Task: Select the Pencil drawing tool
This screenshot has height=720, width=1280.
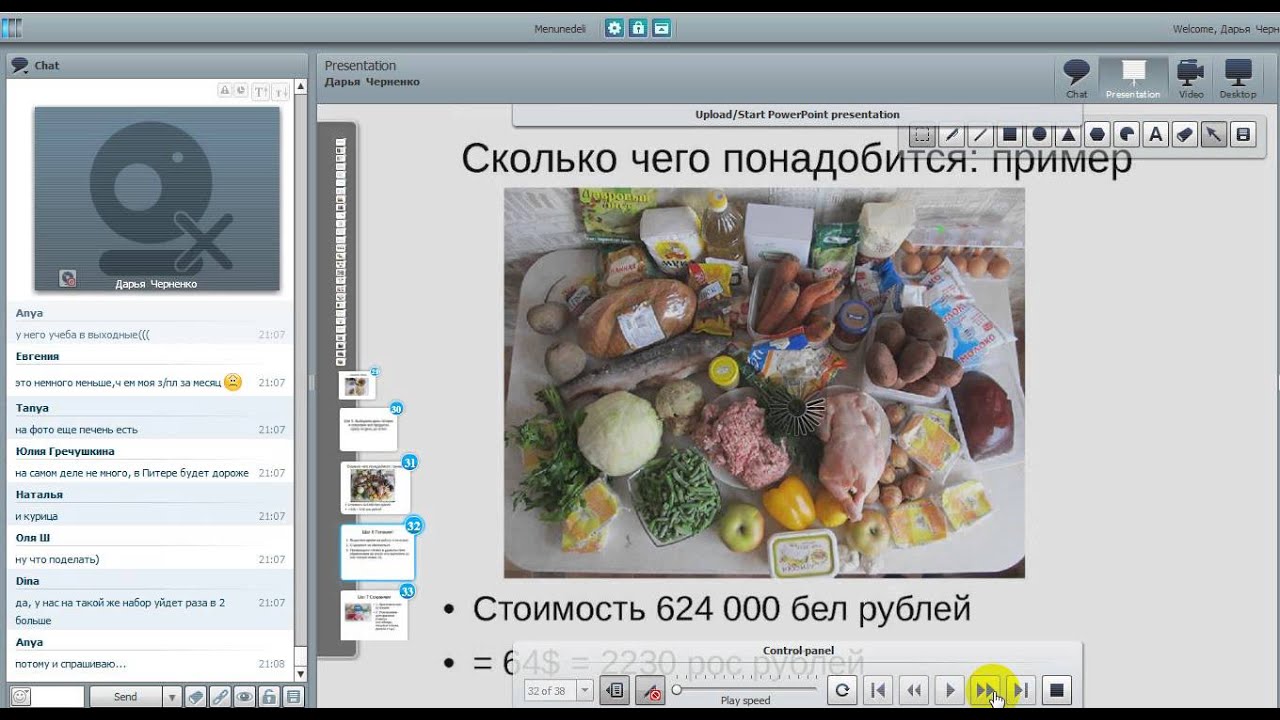Action: pyautogui.click(x=952, y=134)
